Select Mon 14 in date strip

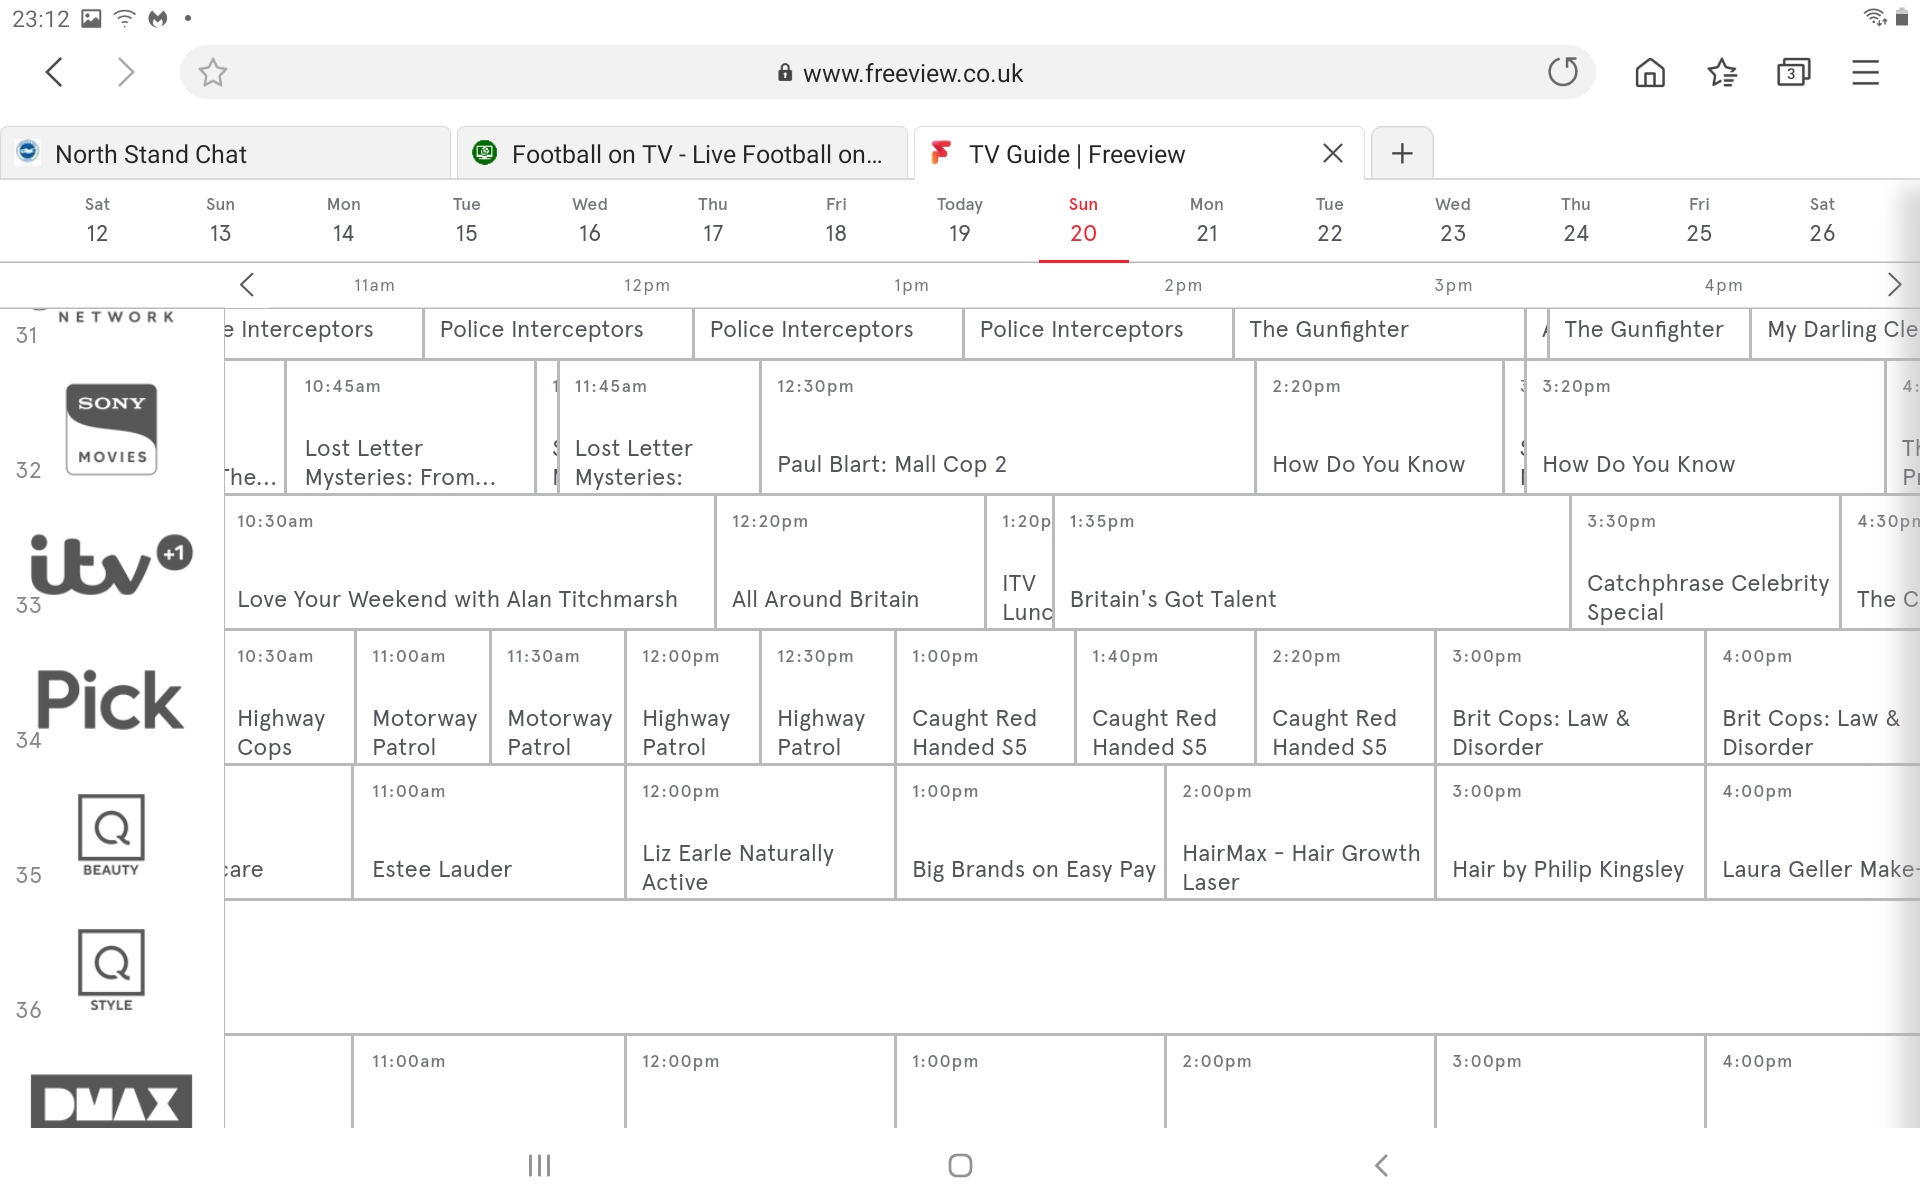tap(343, 220)
